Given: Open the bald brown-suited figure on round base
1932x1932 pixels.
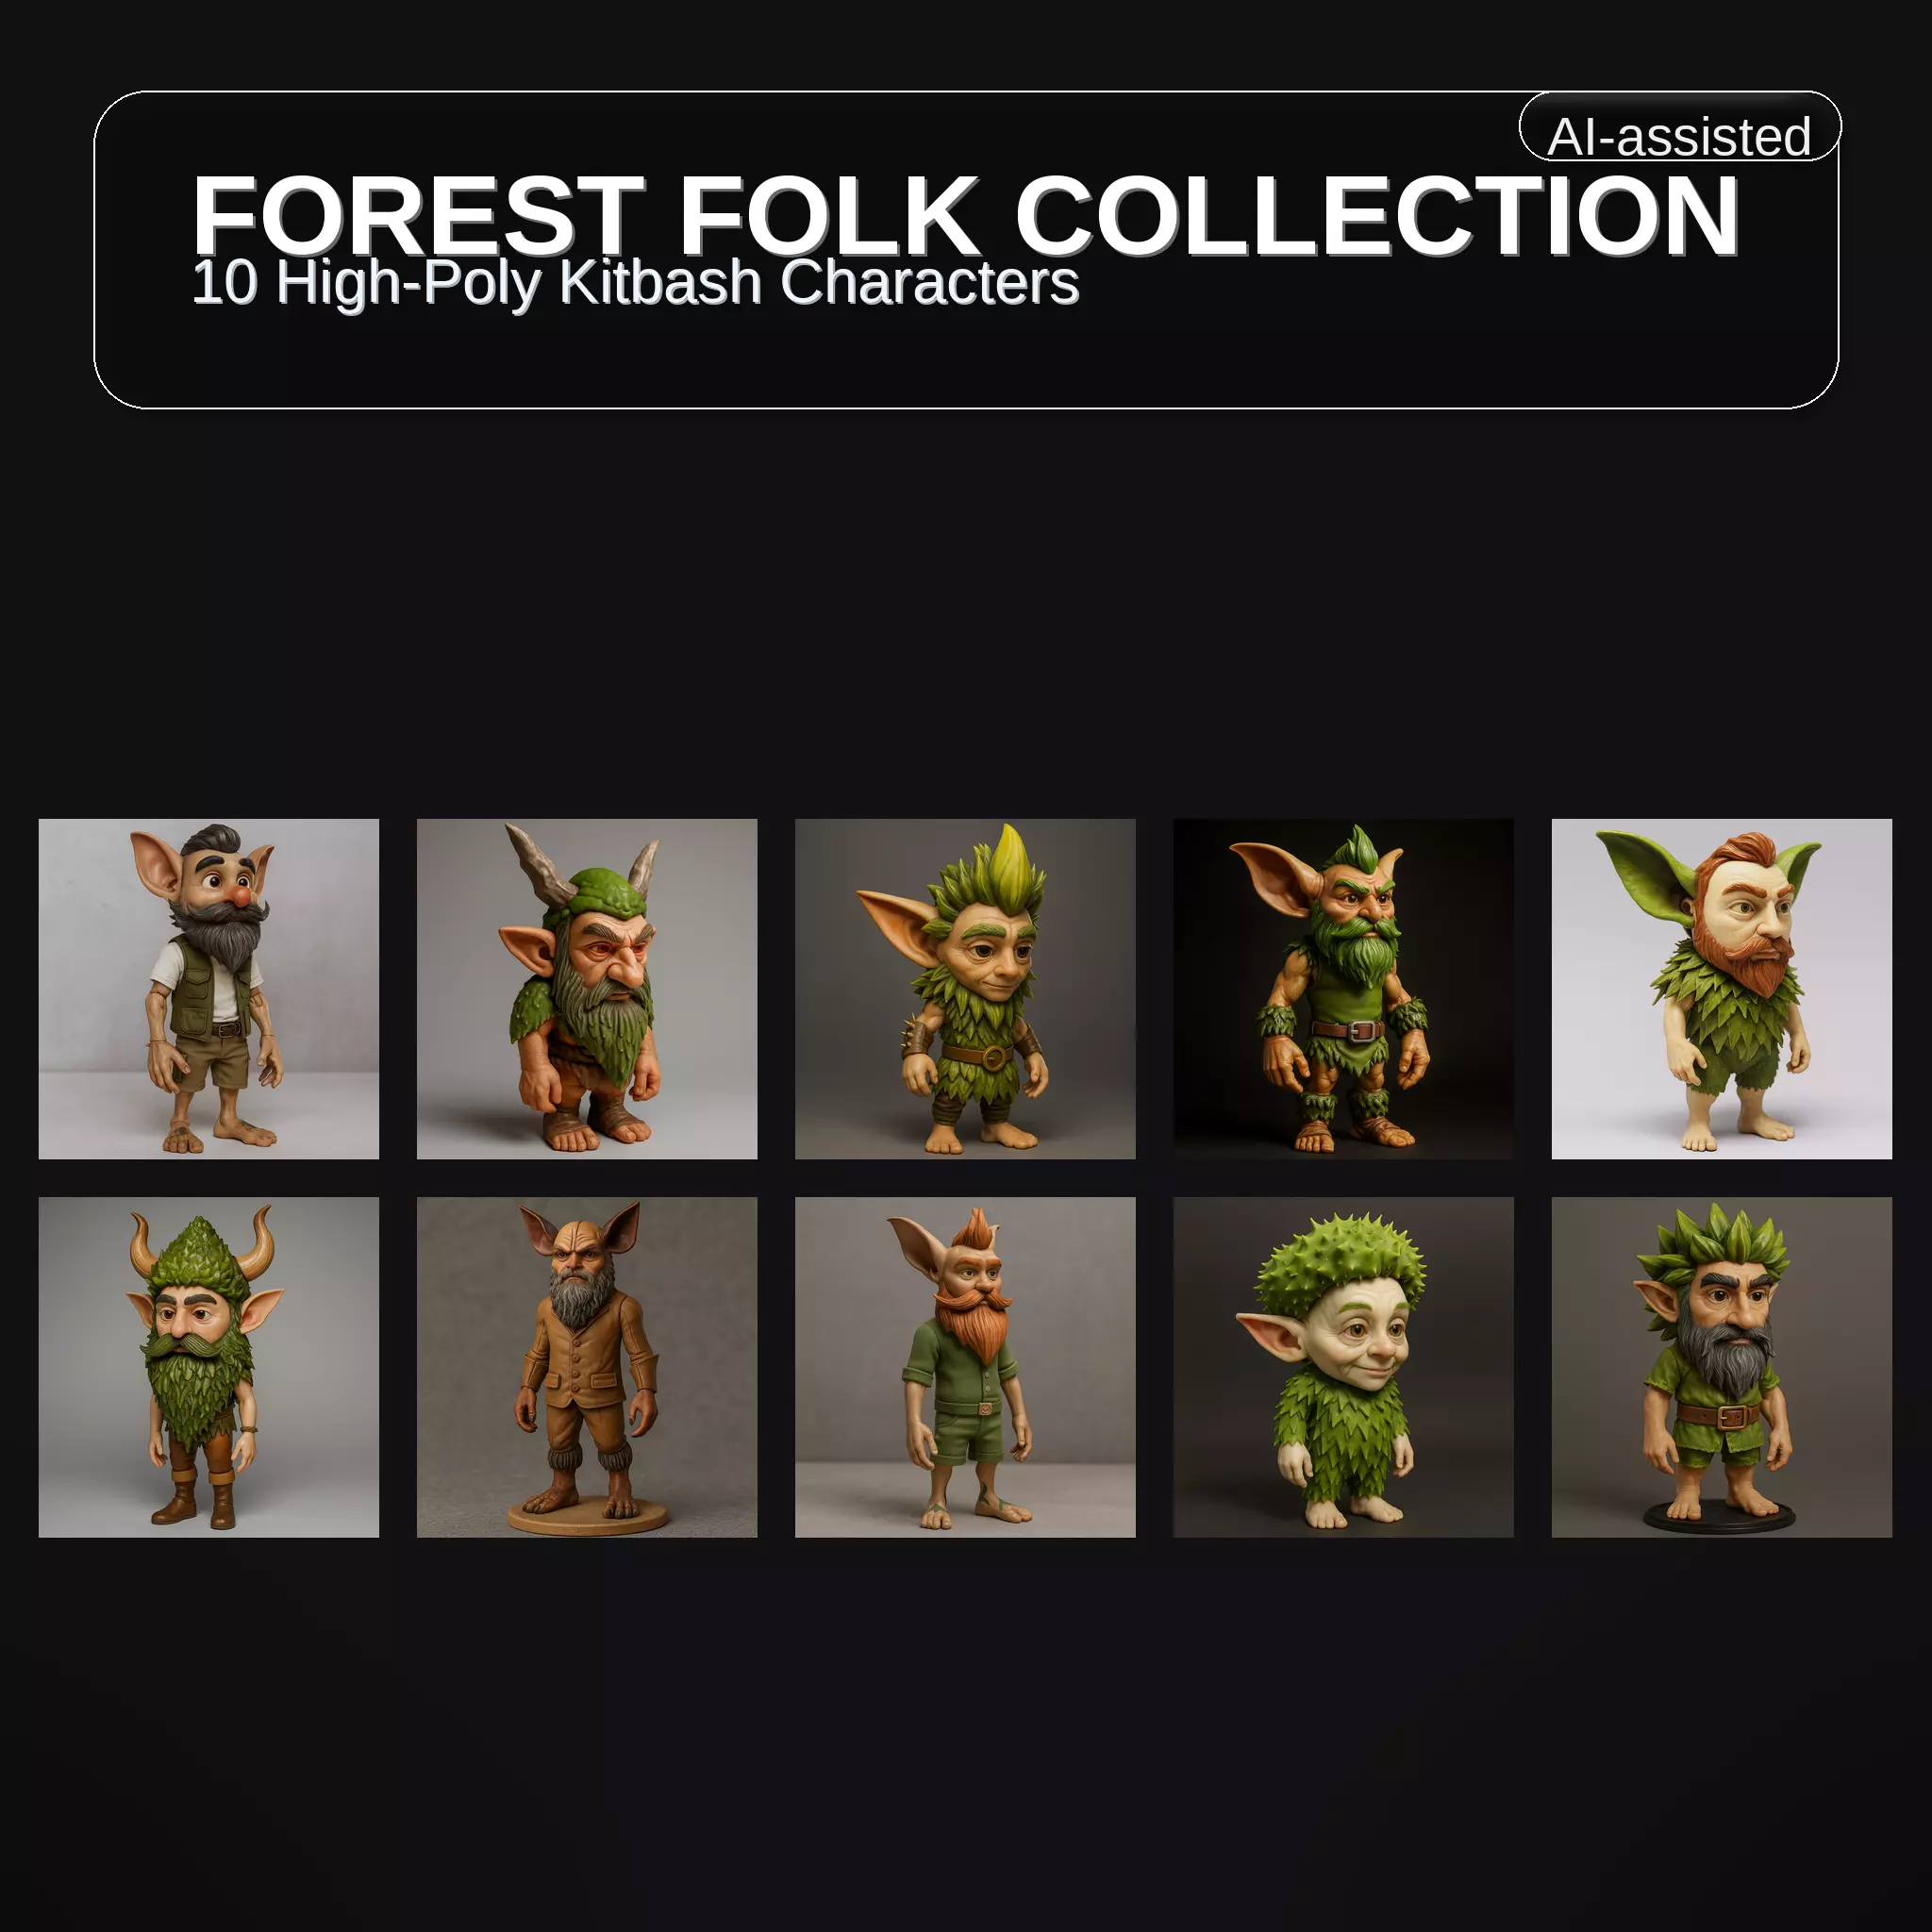Looking at the screenshot, I should 587,1367.
